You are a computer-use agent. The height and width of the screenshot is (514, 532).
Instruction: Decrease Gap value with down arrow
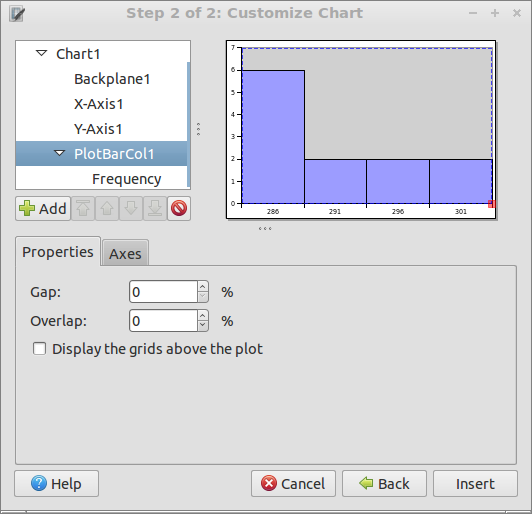[x=203, y=297]
